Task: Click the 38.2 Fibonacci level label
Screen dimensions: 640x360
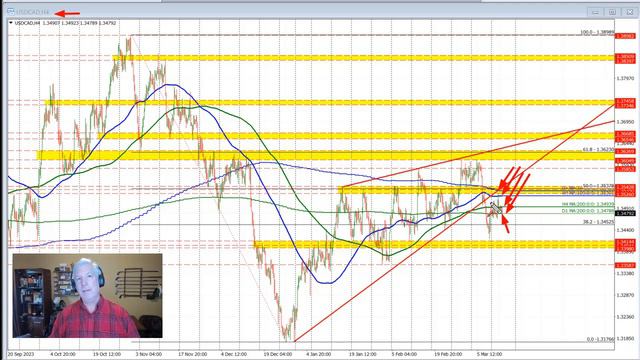Action: pyautogui.click(x=598, y=222)
